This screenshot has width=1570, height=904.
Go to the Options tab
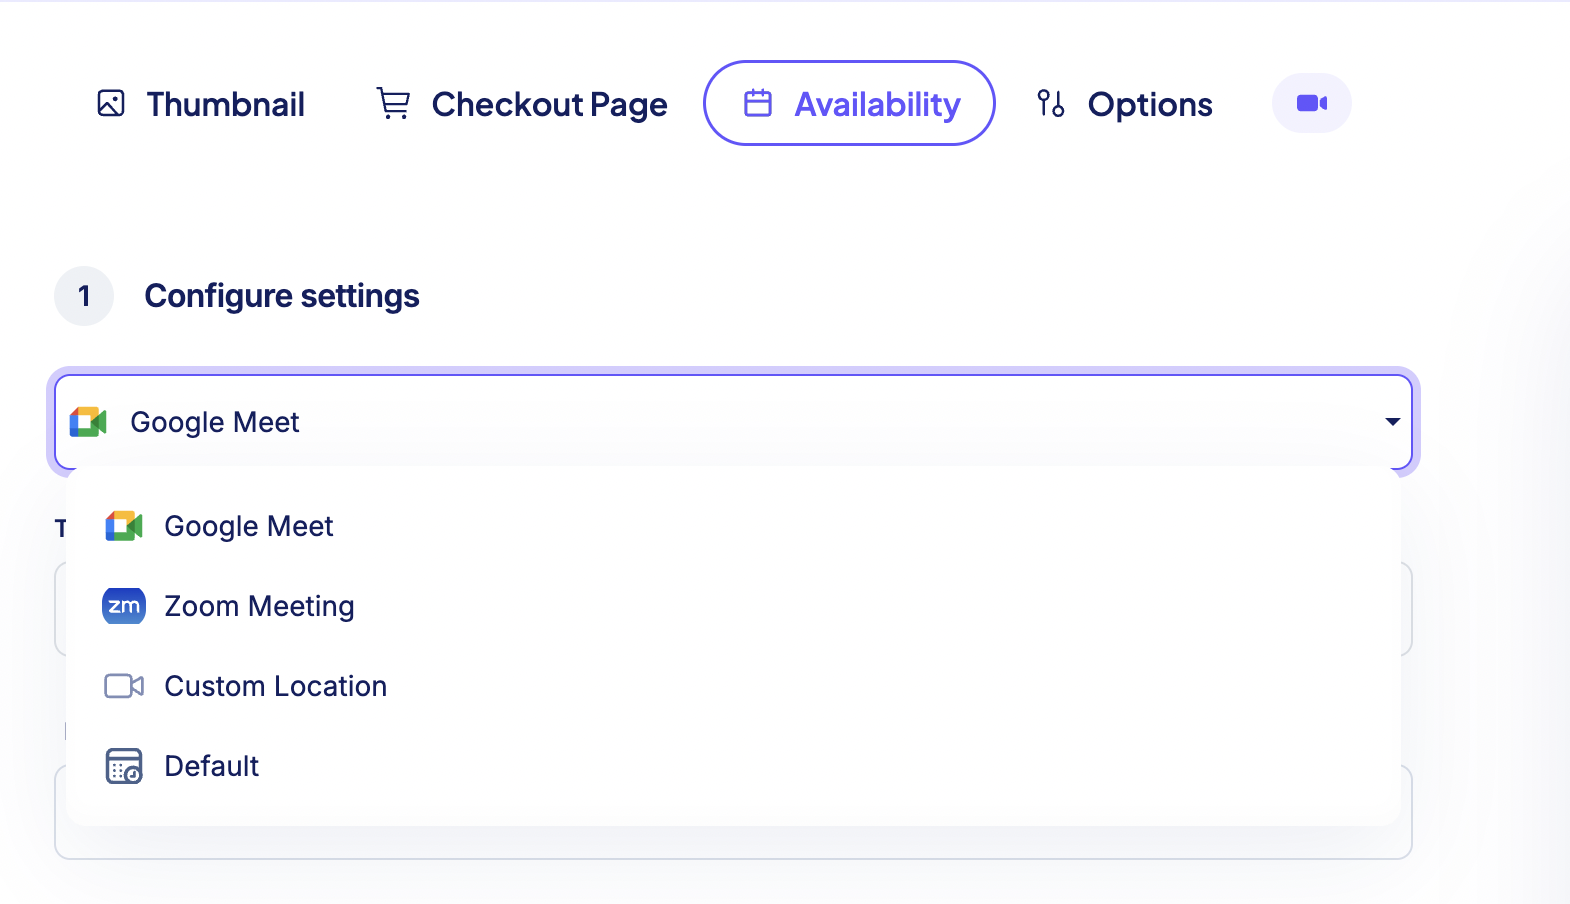coord(1125,104)
